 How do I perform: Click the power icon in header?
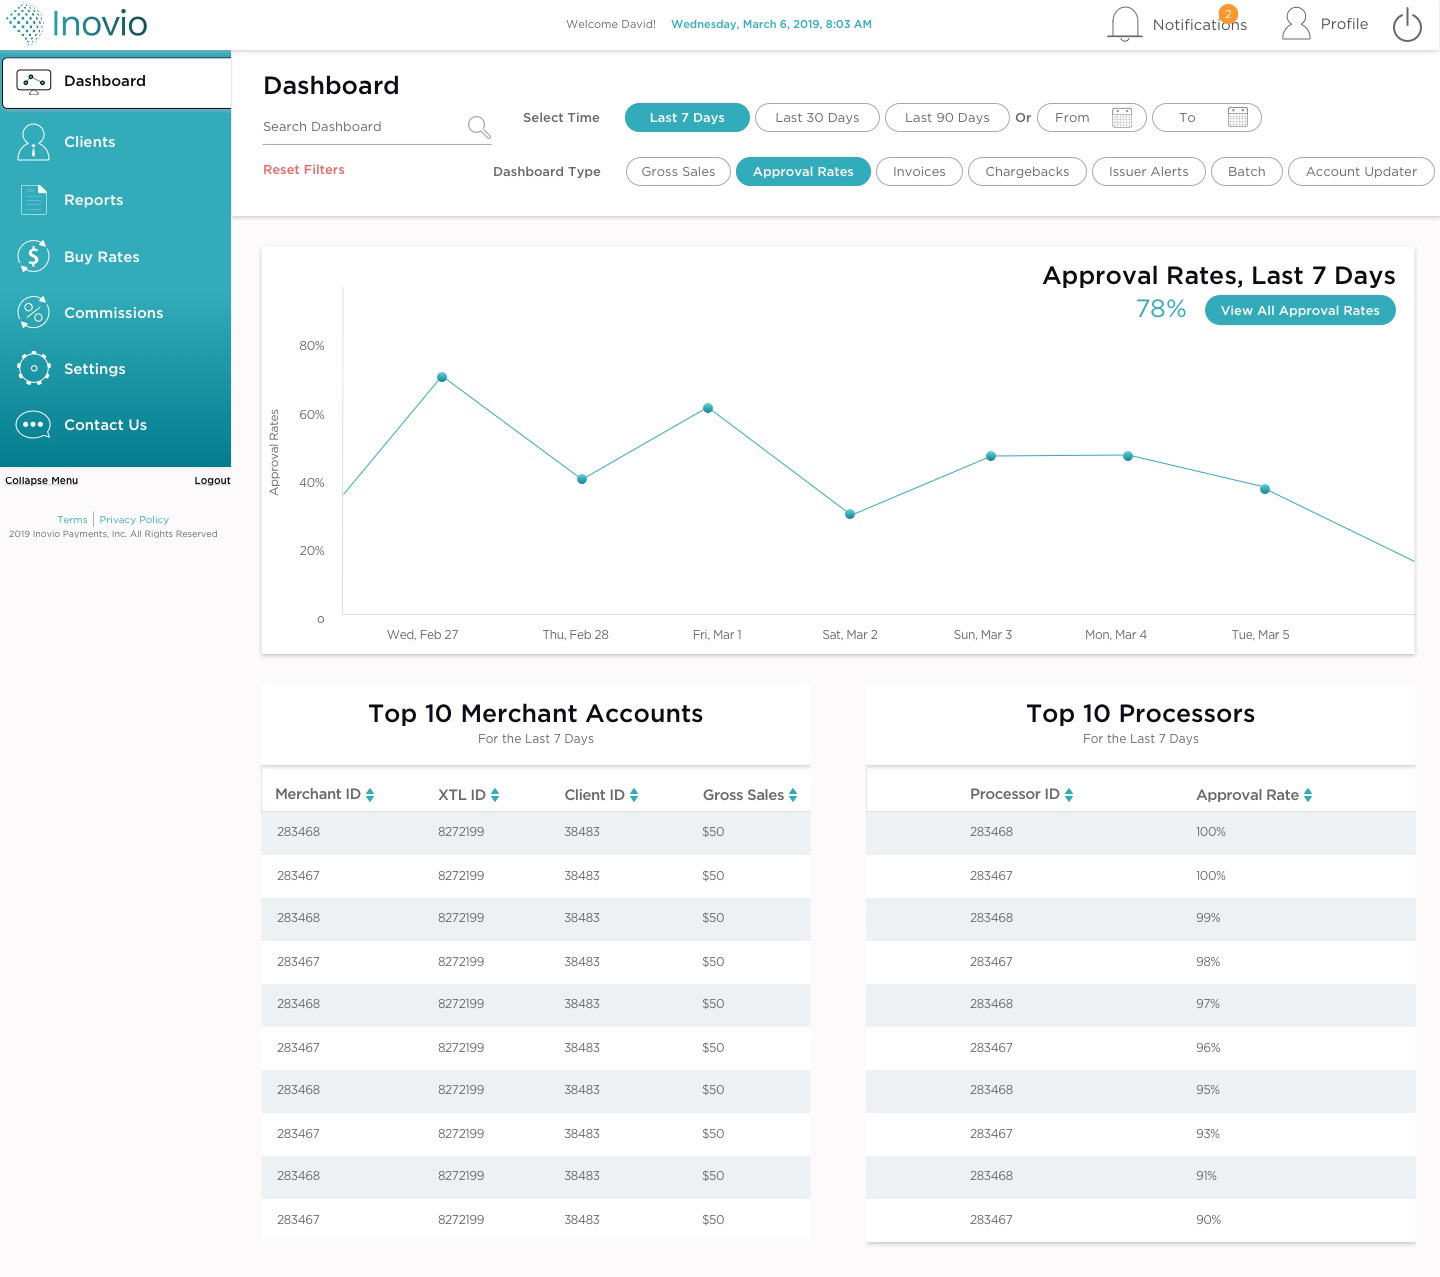tap(1407, 25)
